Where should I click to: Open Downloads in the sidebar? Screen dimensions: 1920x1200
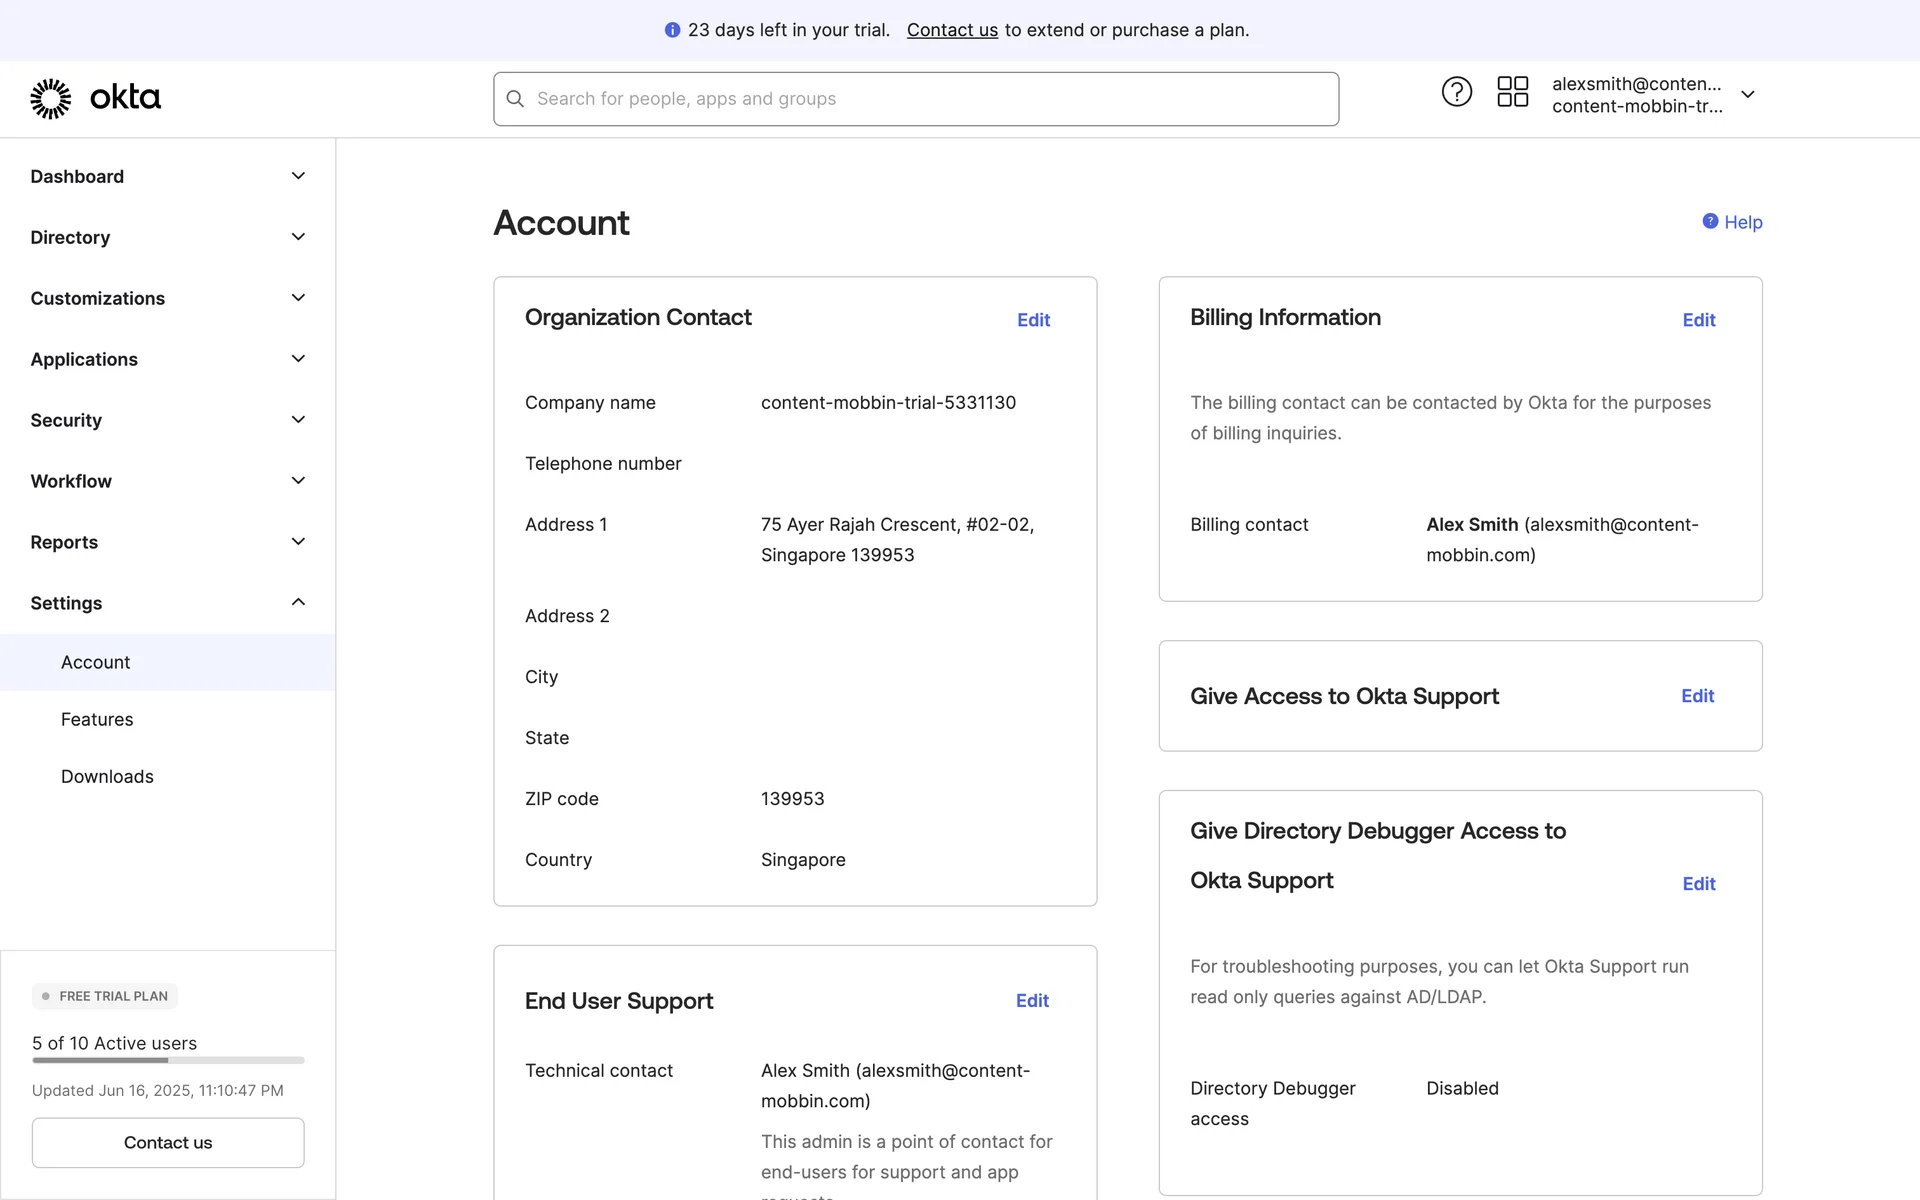107,776
